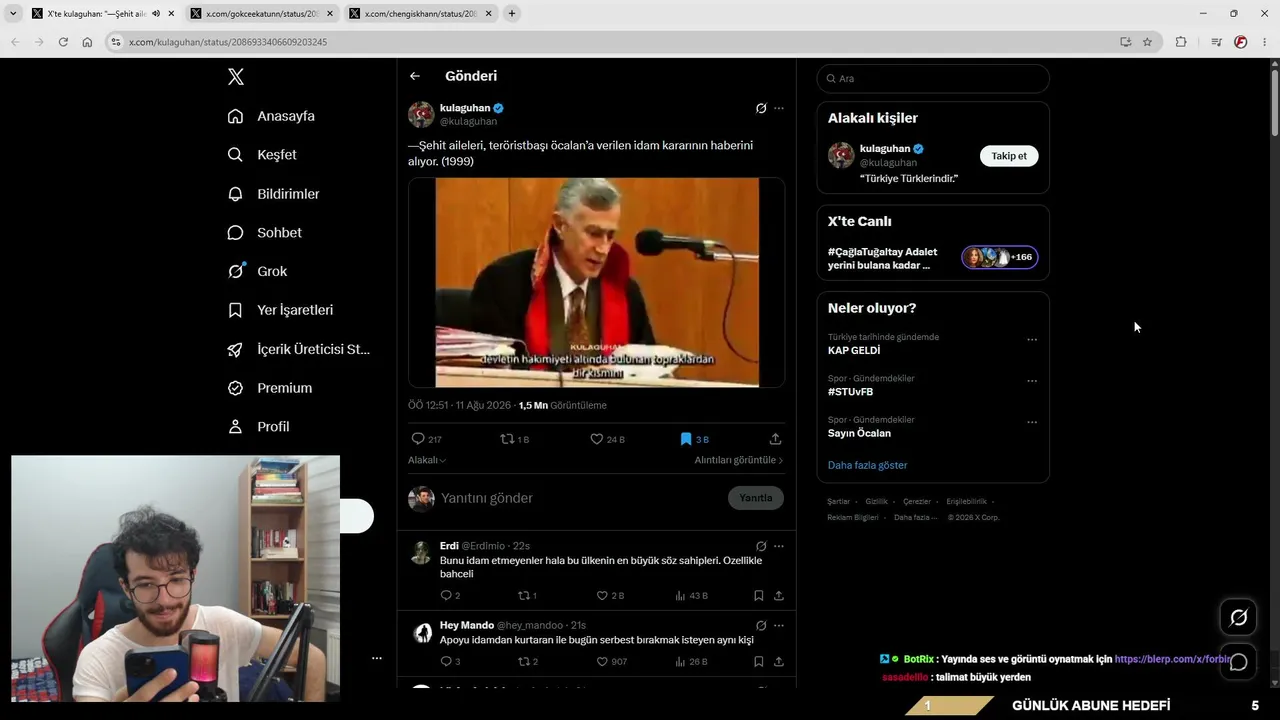
Task: Click the Yanıtla reply button
Action: coord(756,498)
